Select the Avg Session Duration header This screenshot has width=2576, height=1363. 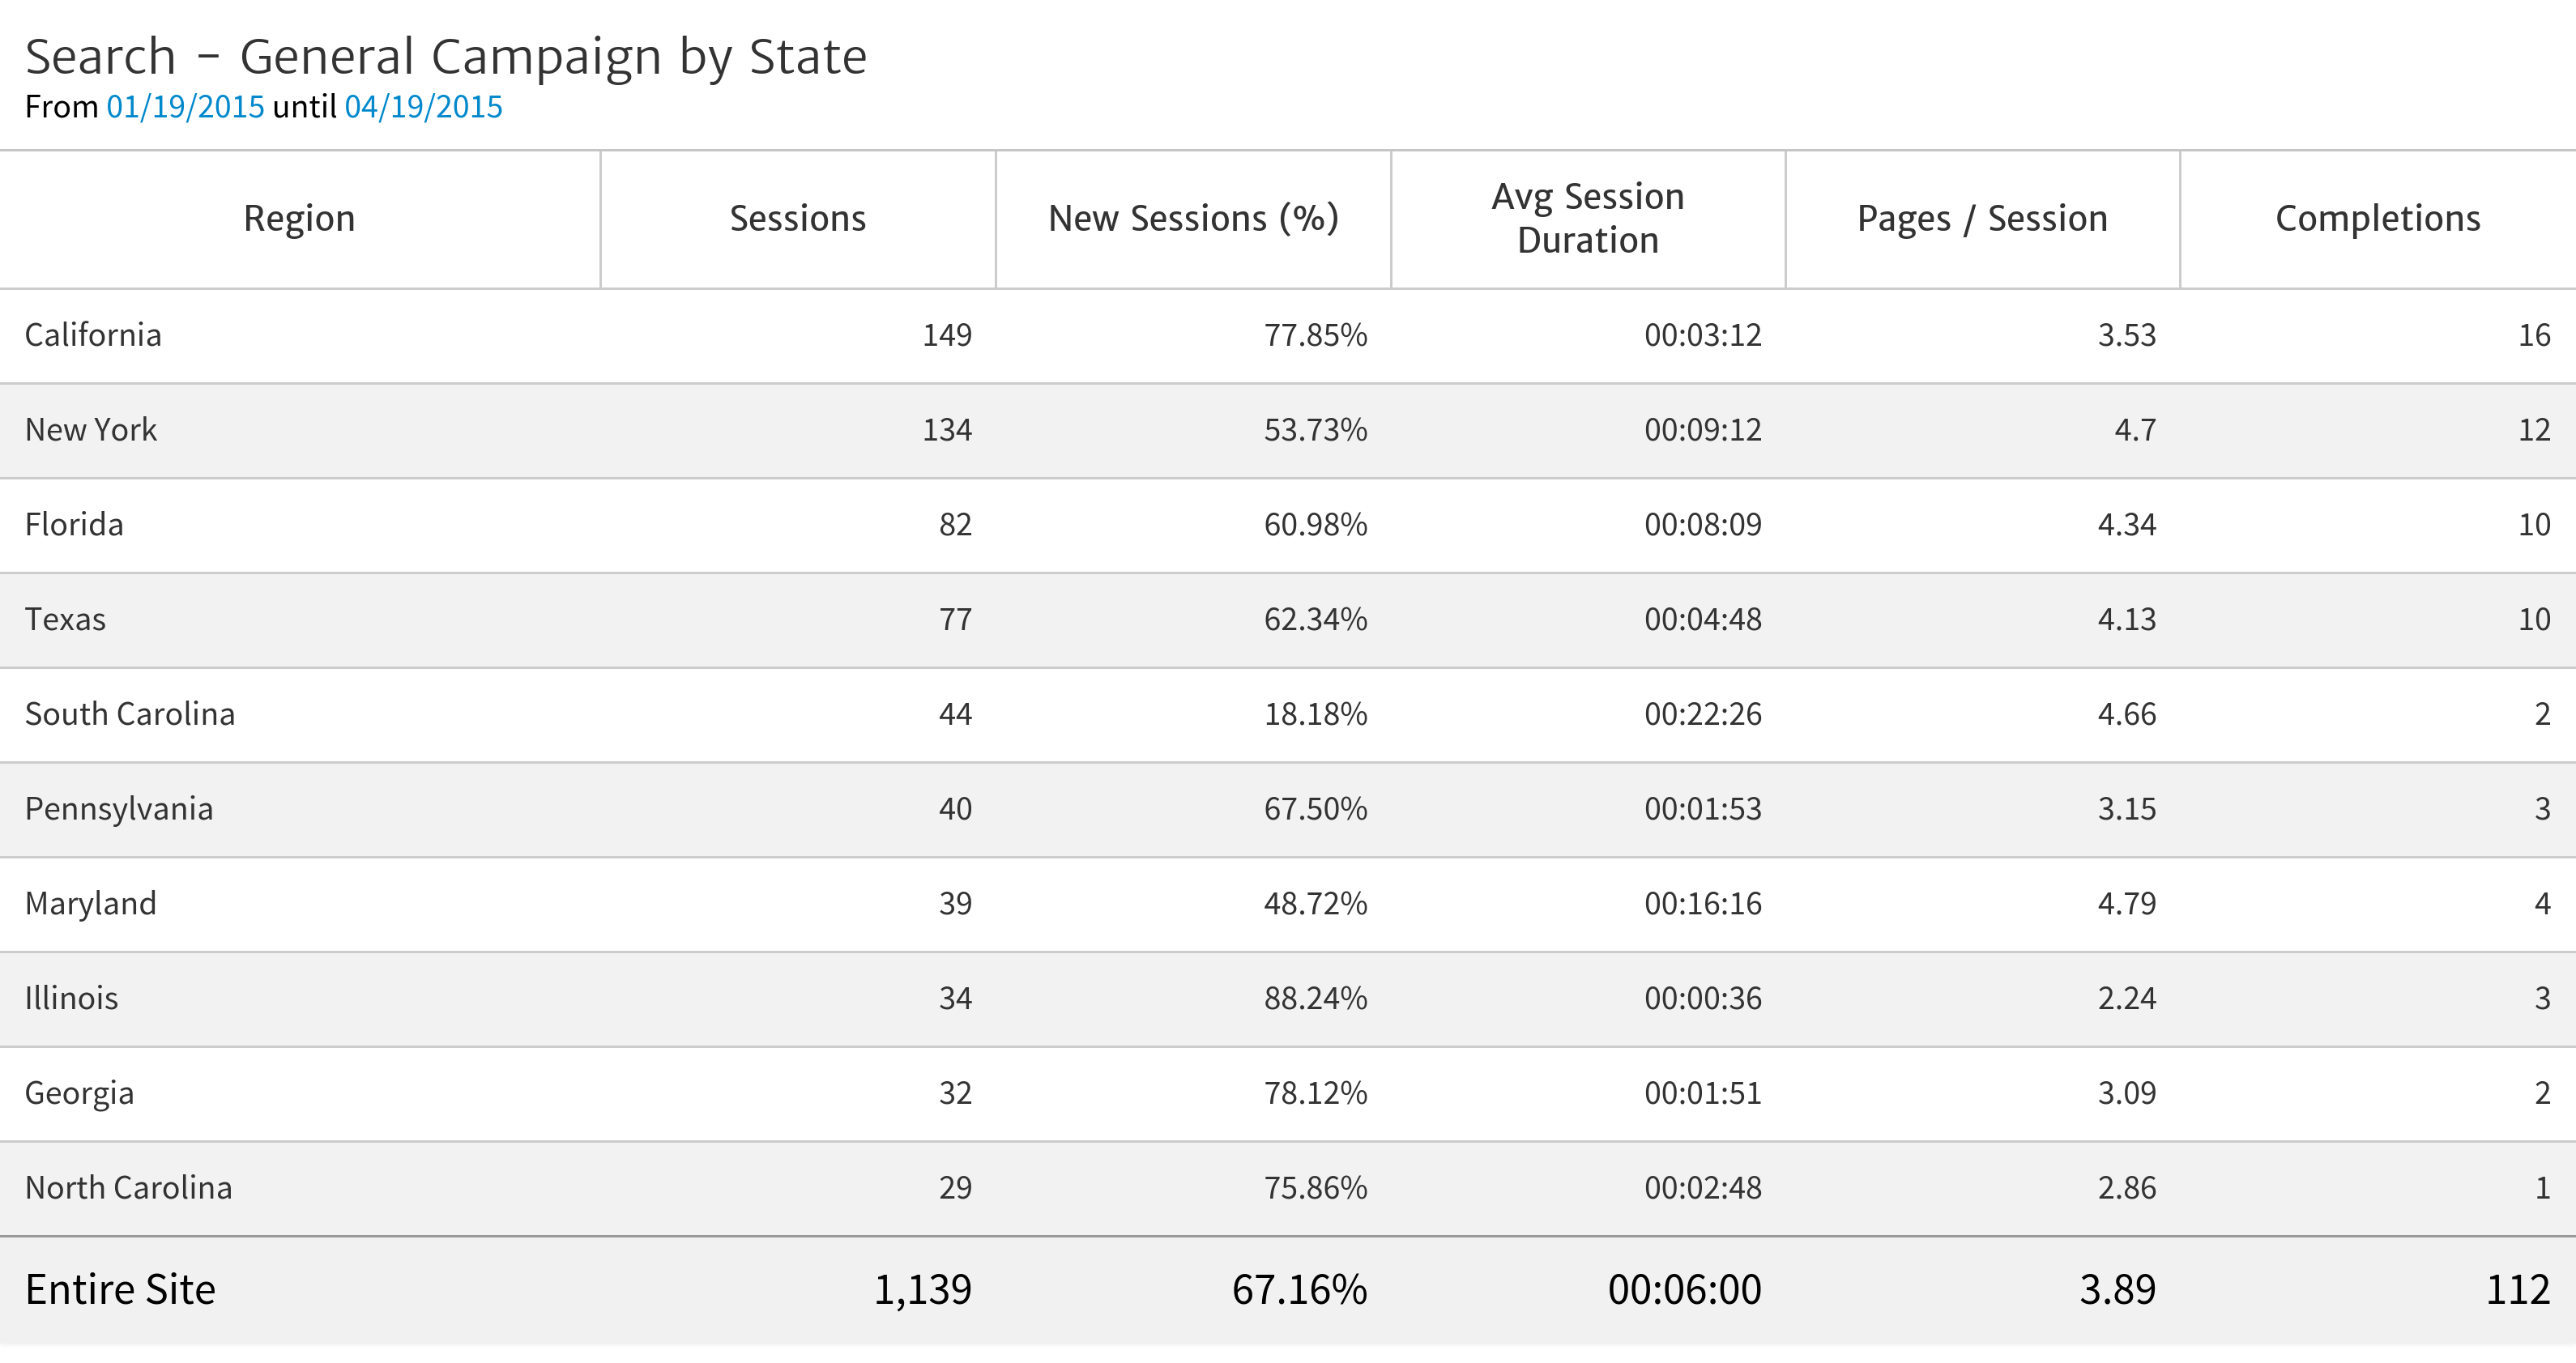pyautogui.click(x=1587, y=219)
